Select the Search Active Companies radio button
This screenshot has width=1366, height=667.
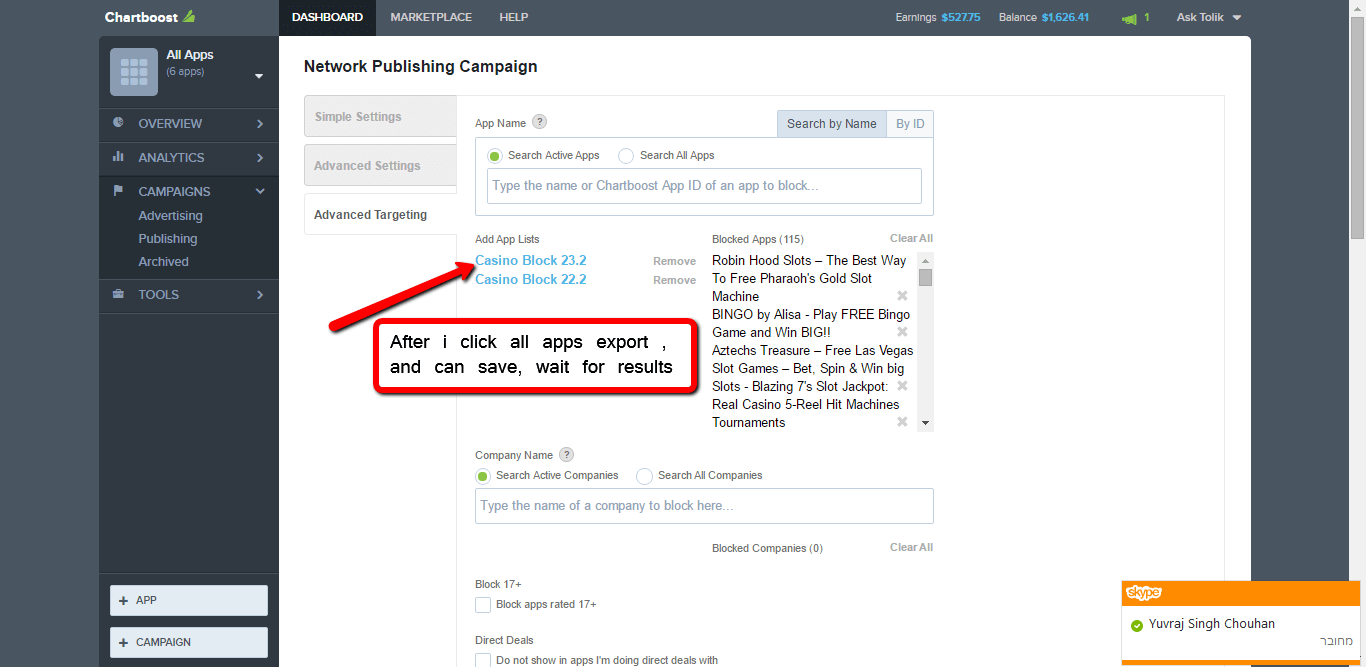(483, 476)
